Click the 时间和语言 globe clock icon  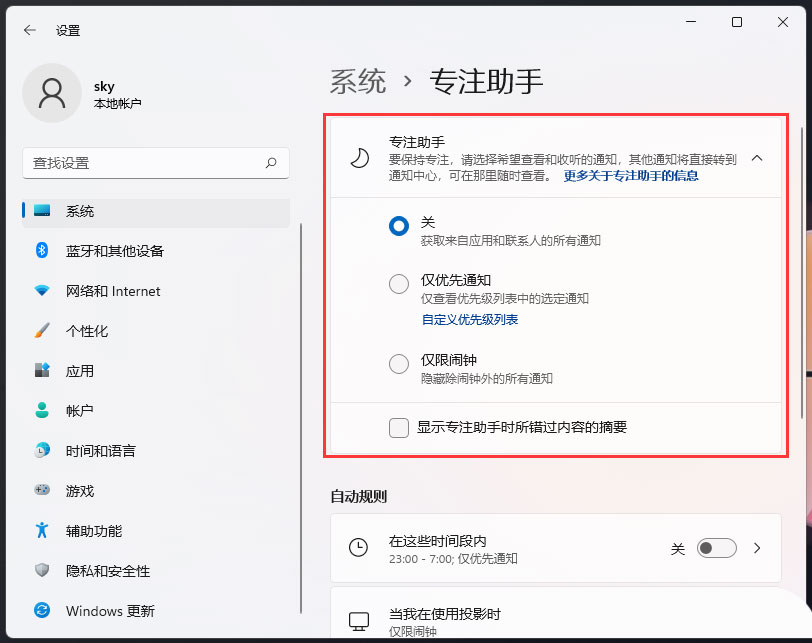pyautogui.click(x=42, y=450)
